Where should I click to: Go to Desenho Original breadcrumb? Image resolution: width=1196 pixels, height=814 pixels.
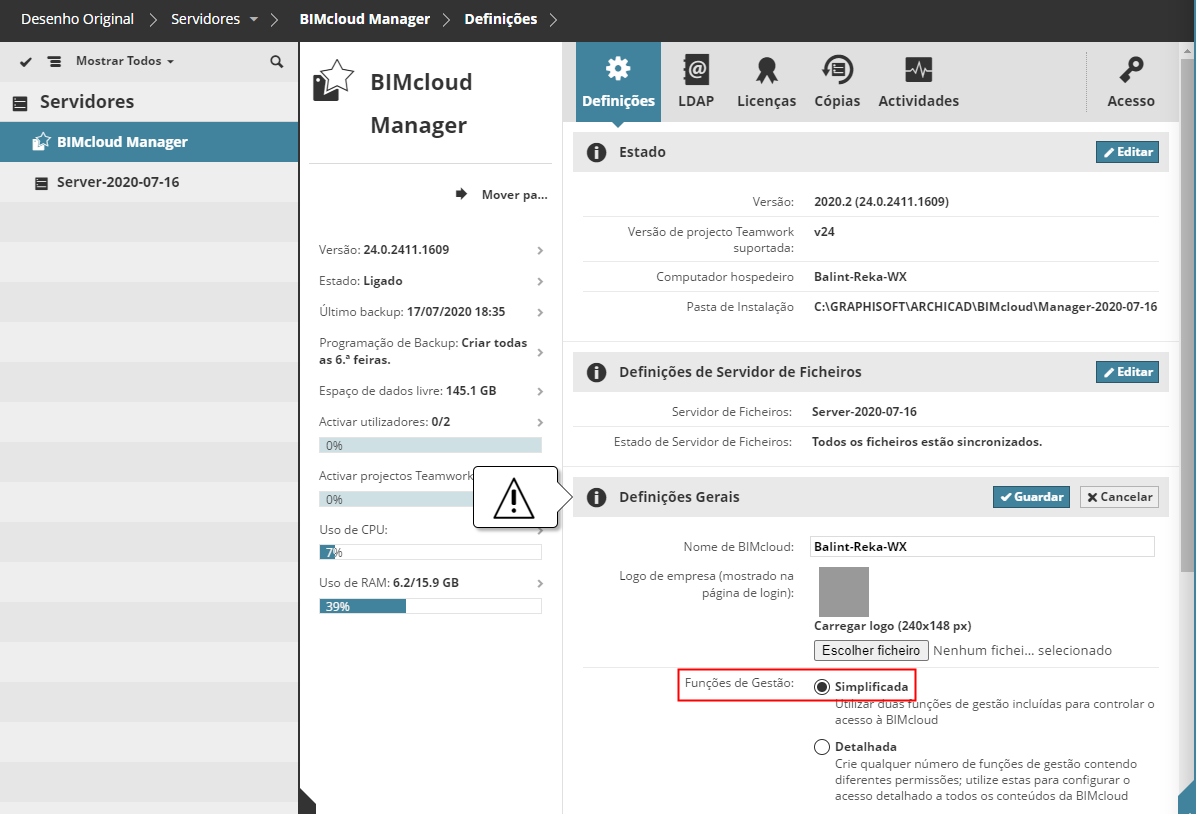pyautogui.click(x=77, y=19)
